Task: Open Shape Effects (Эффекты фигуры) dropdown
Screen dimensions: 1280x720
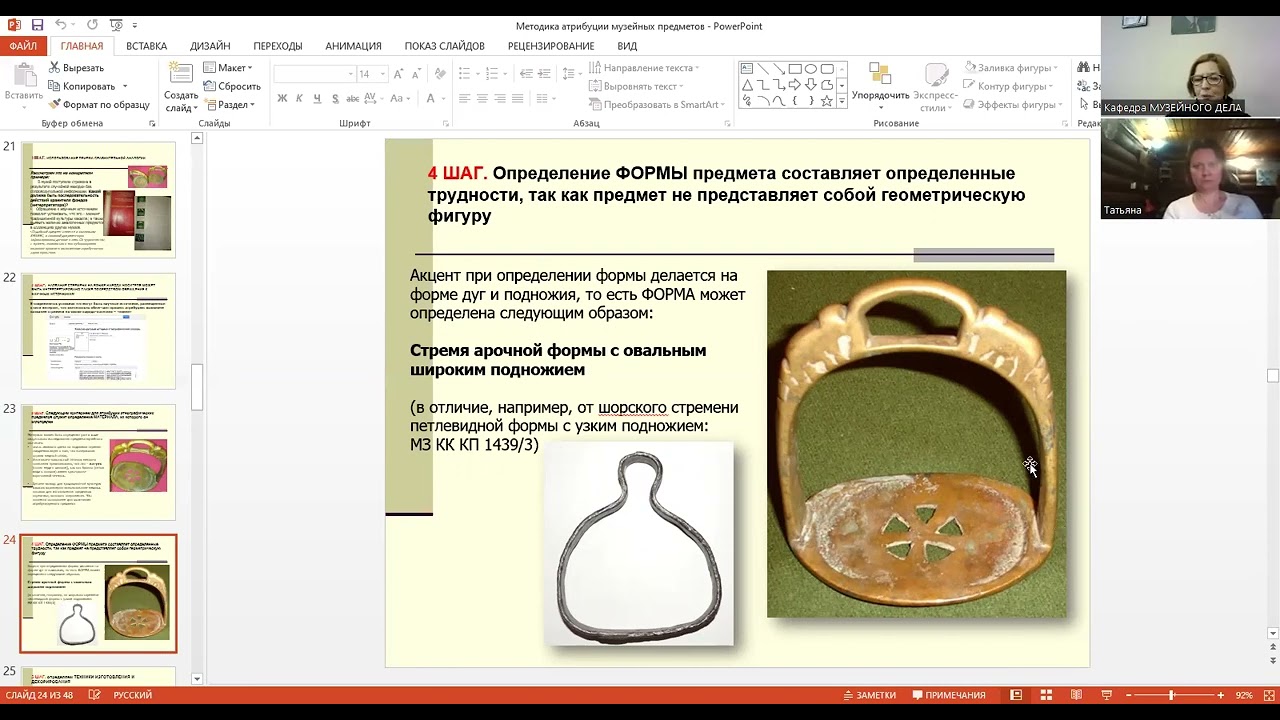Action: (1013, 104)
